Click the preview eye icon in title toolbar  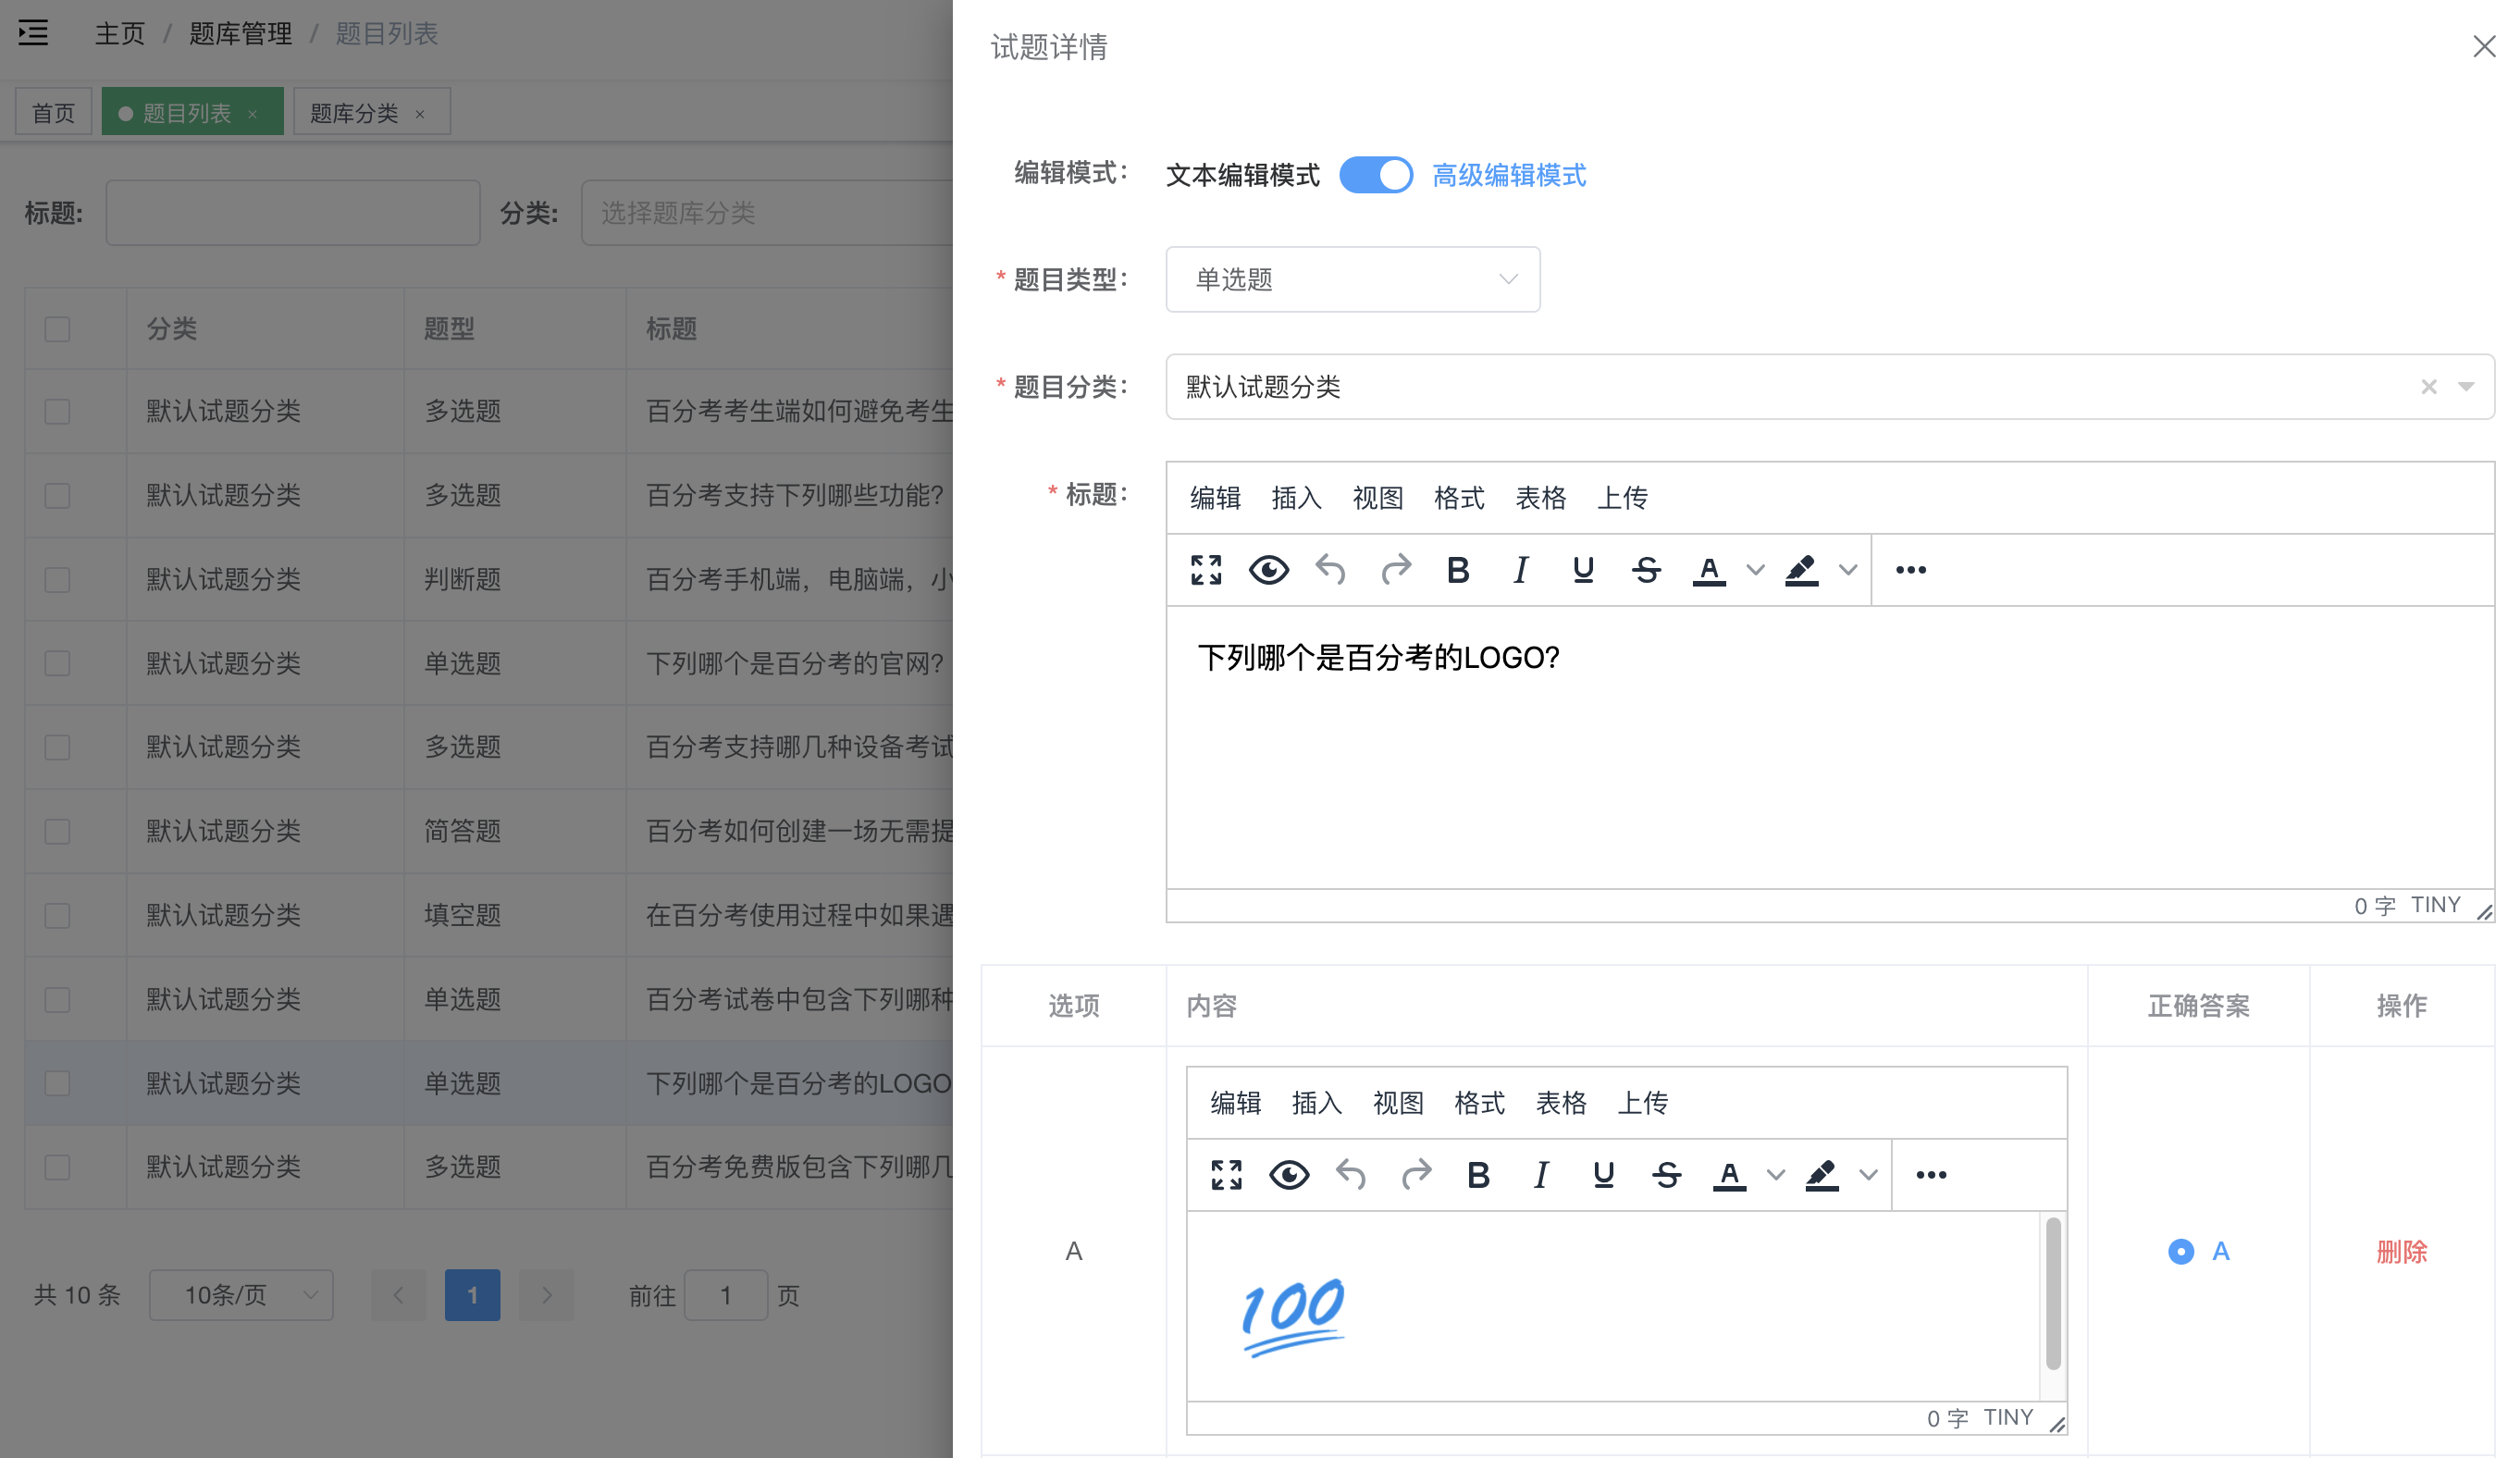pos(1268,569)
